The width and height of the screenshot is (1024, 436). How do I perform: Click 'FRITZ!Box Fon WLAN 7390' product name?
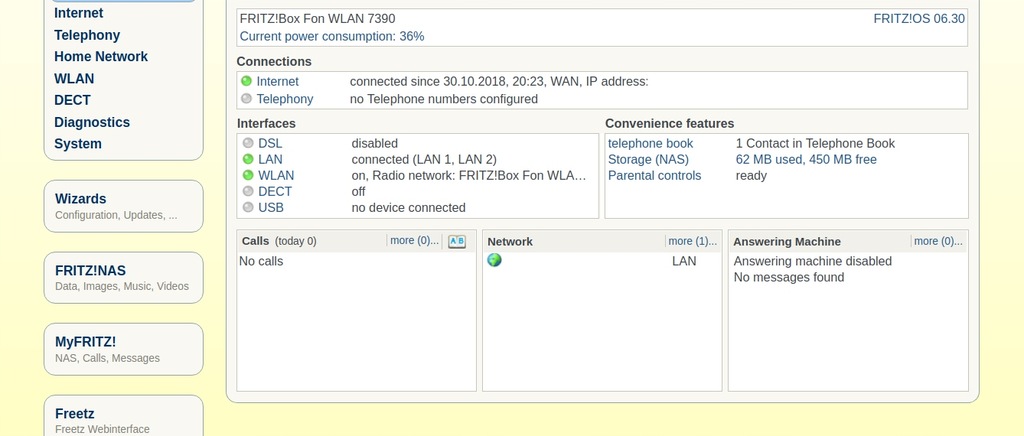tap(317, 19)
